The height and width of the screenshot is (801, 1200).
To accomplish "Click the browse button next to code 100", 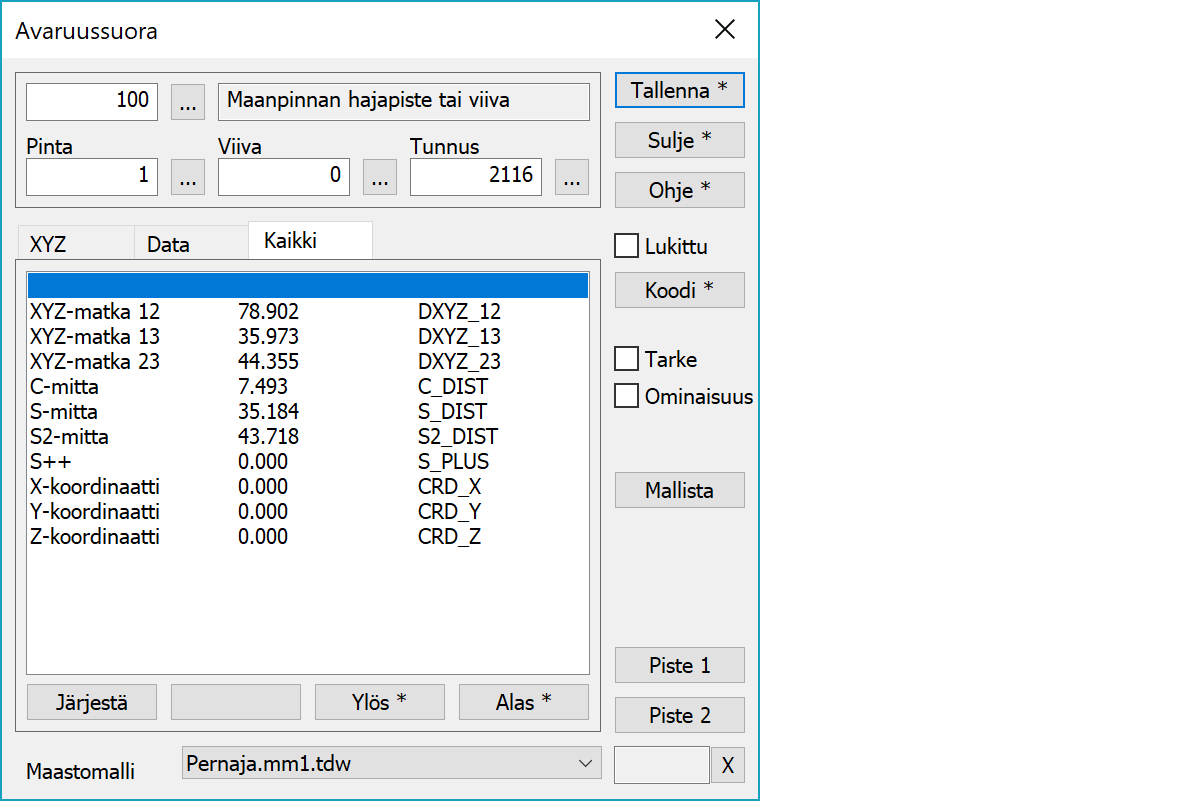I will click(188, 101).
